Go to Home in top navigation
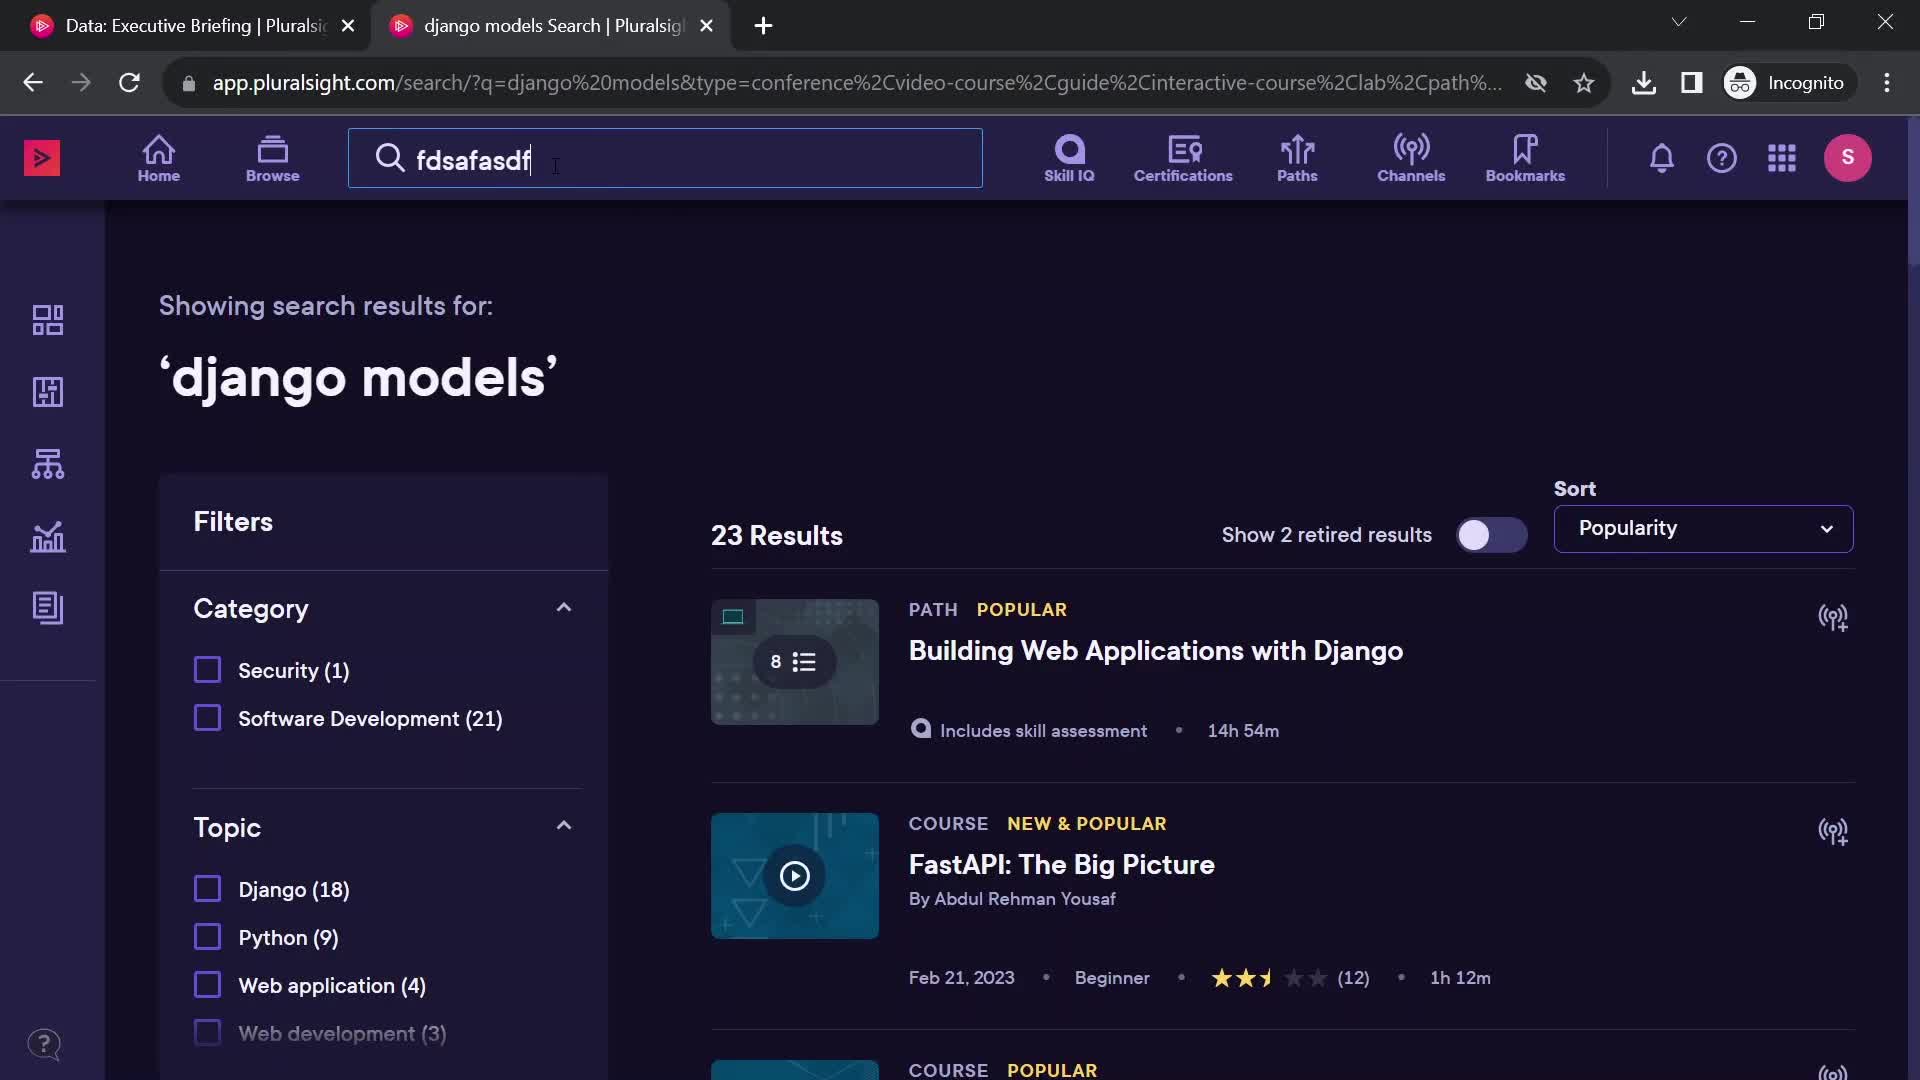The image size is (1920, 1080). tap(159, 158)
